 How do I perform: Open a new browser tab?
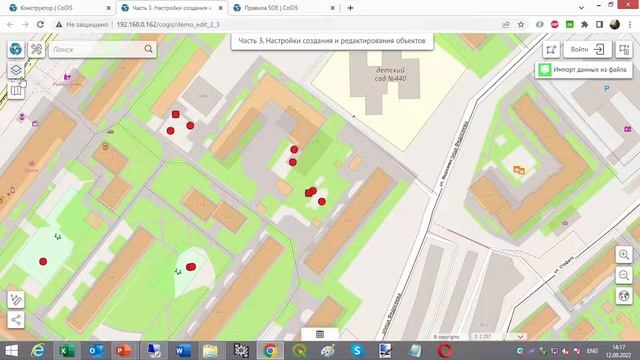[x=350, y=8]
